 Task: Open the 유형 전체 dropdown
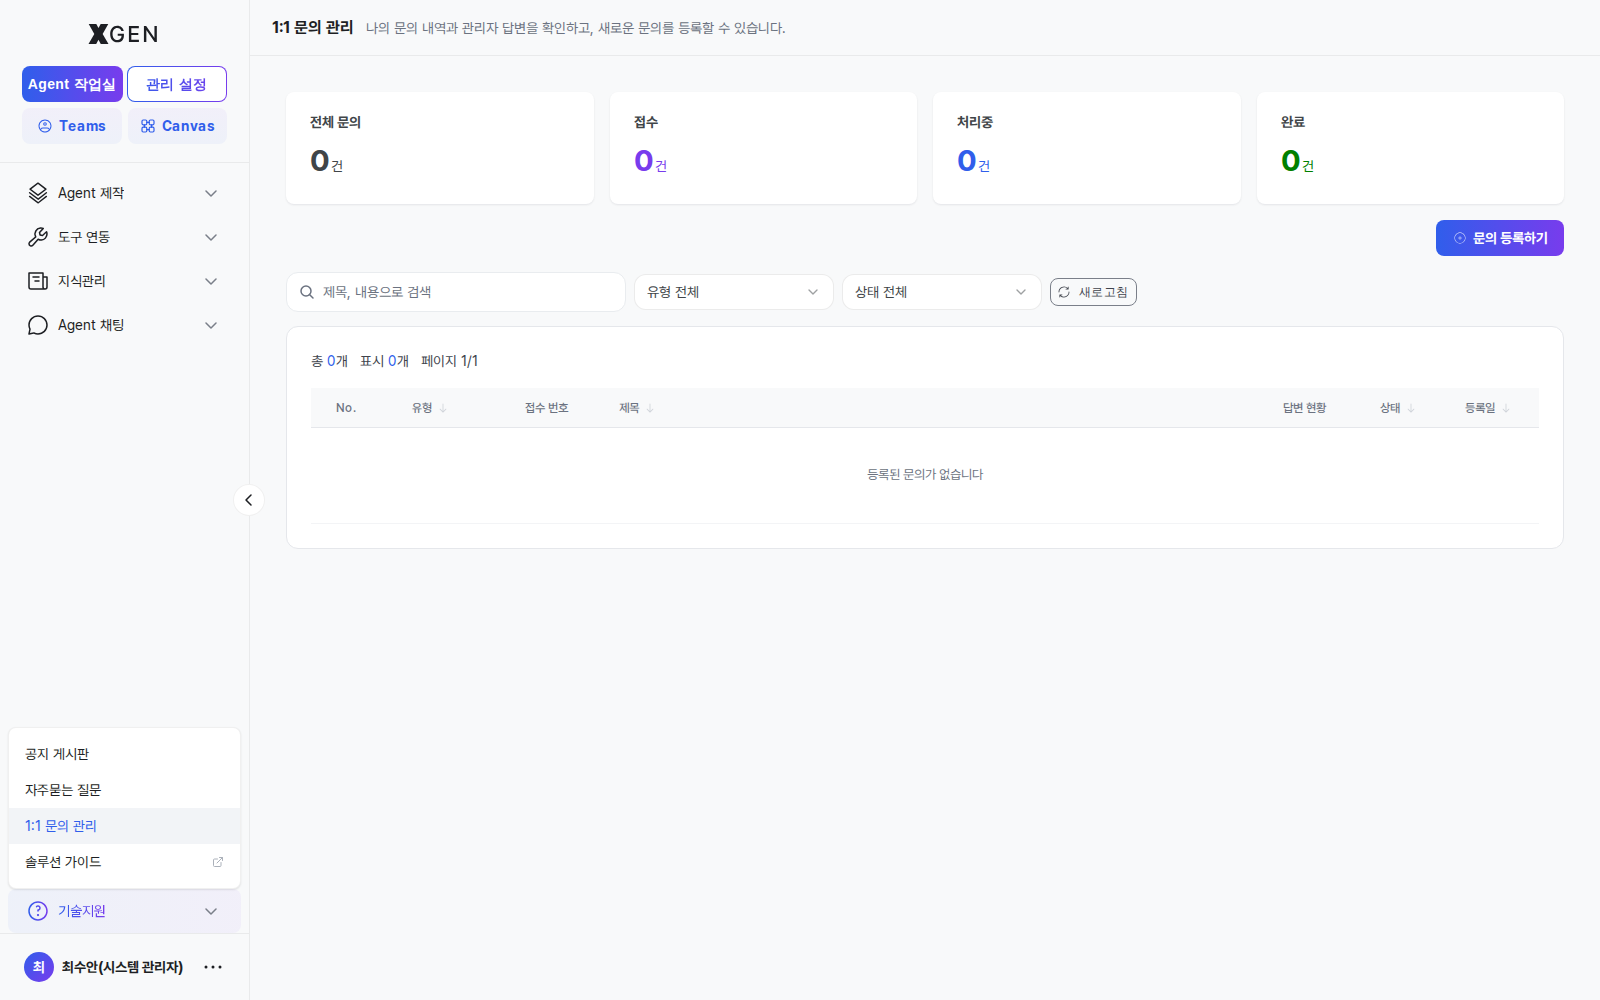734,292
